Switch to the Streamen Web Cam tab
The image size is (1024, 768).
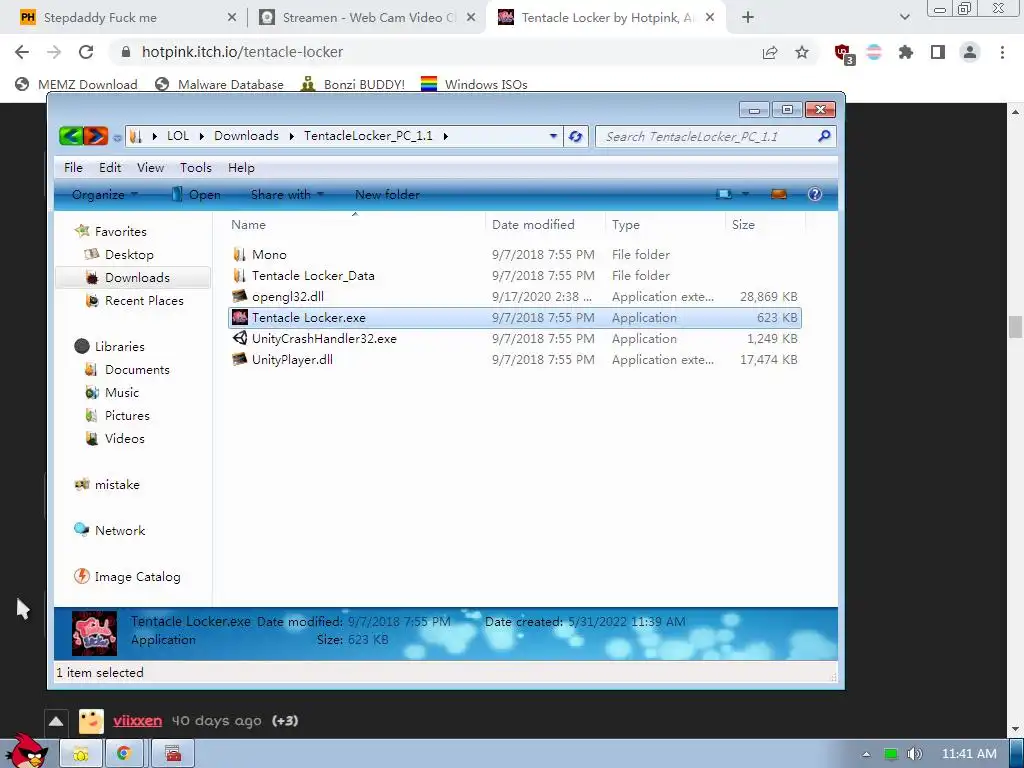(369, 18)
